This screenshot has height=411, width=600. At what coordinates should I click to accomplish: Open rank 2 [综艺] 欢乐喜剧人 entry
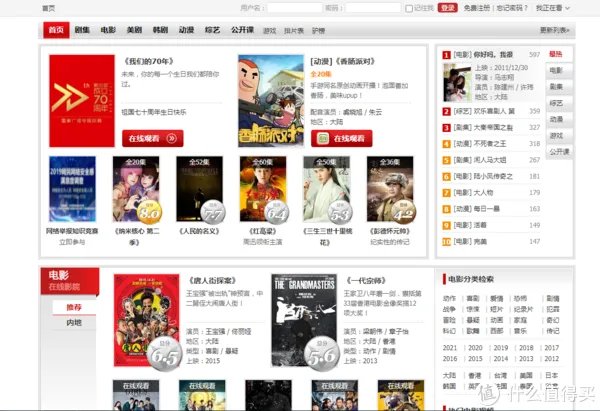coord(484,111)
